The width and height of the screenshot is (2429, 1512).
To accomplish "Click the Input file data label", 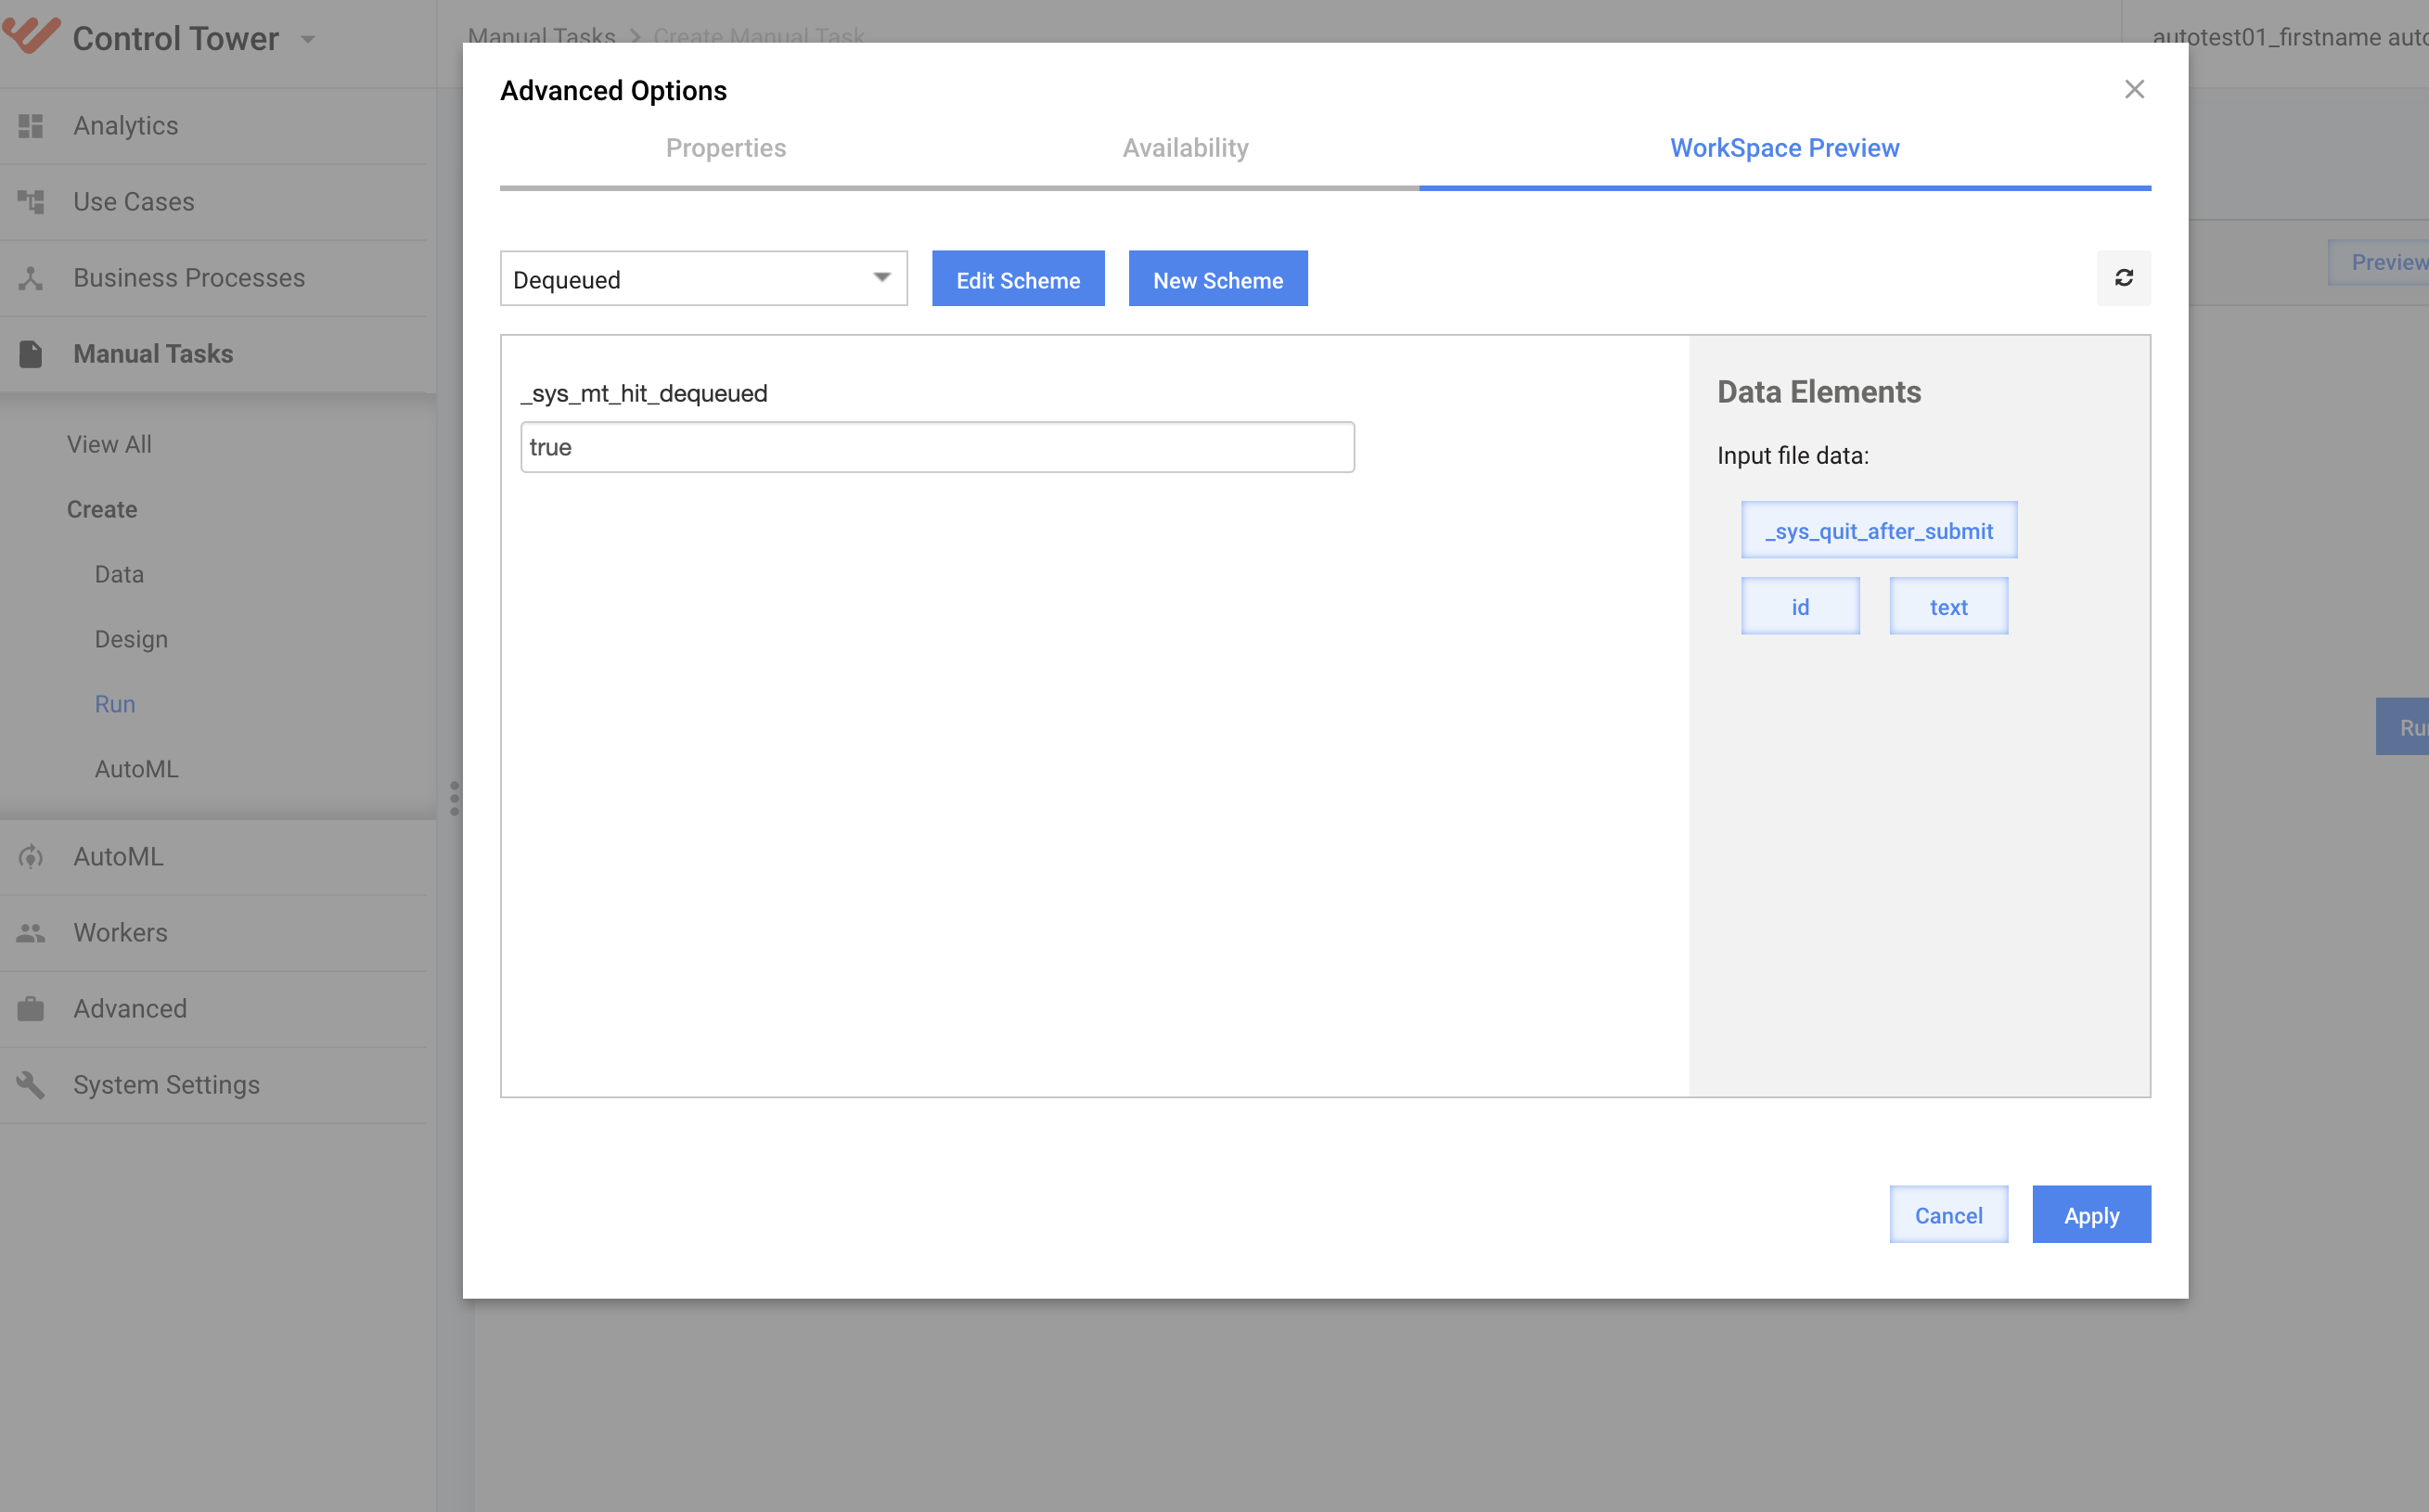I will (x=1792, y=456).
